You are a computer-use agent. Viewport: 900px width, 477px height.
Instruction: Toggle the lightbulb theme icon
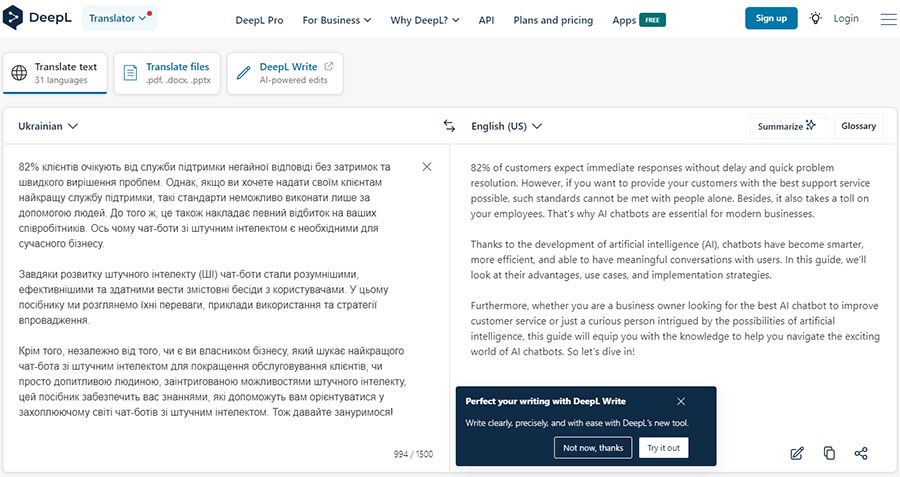[x=815, y=18]
